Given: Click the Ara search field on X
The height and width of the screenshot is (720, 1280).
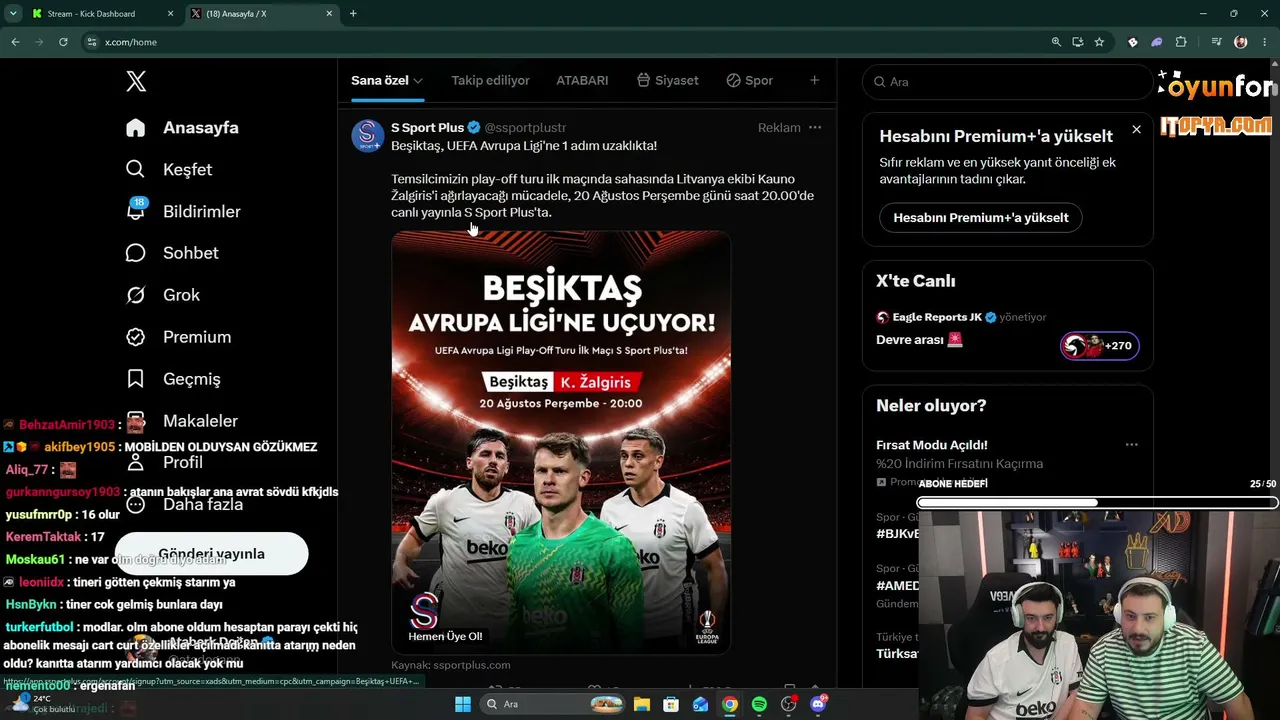Looking at the screenshot, I should click(x=1008, y=82).
